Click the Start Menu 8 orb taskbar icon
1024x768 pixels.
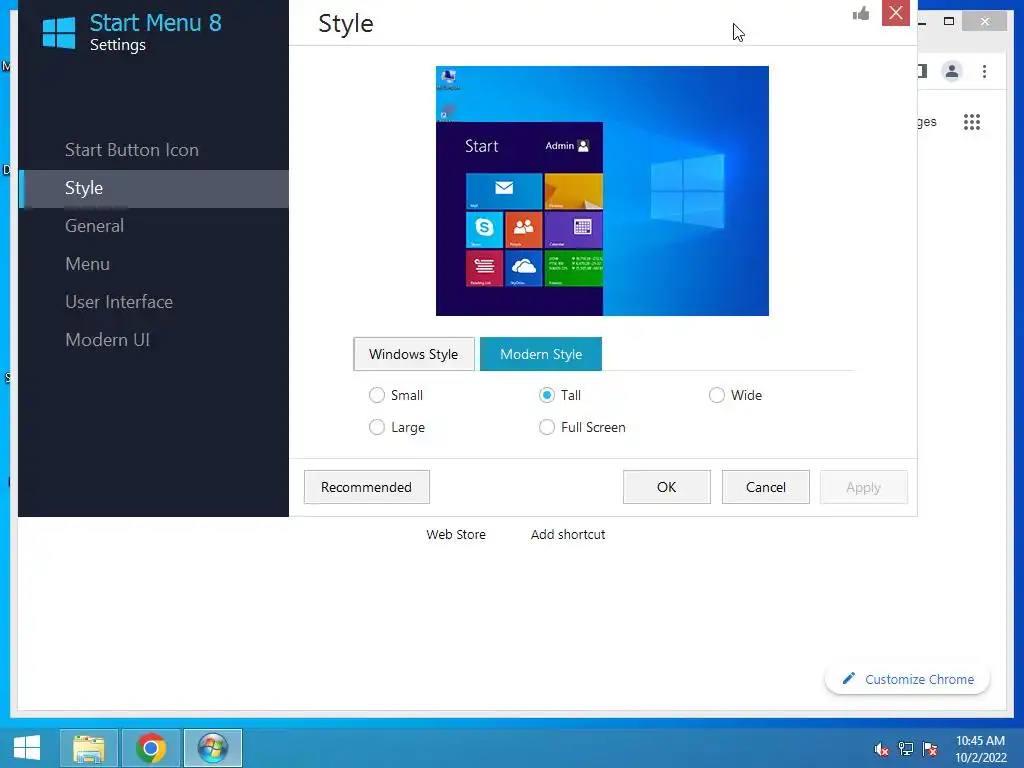pos(213,748)
